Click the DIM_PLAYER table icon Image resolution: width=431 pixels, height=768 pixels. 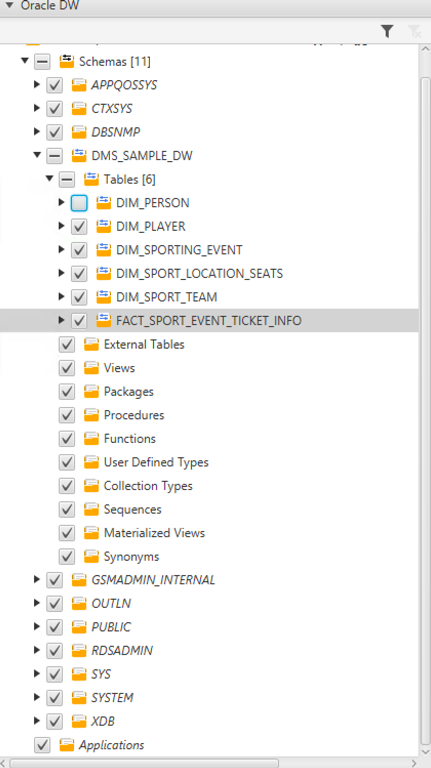tap(103, 226)
